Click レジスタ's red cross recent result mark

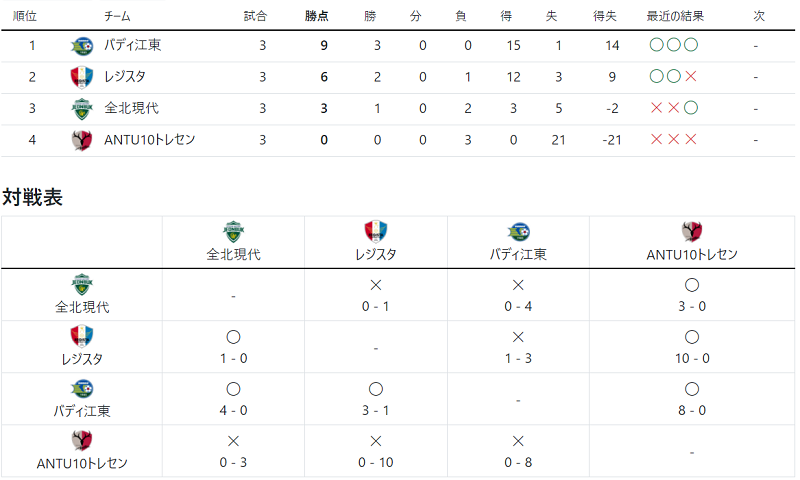click(691, 77)
